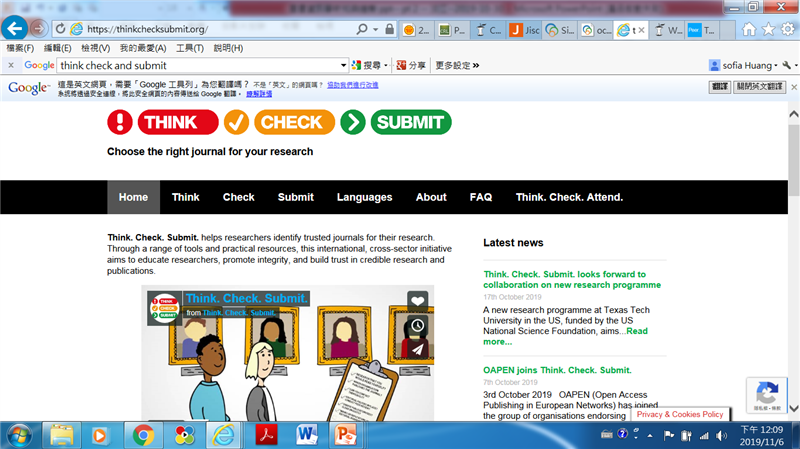The width and height of the screenshot is (800, 449).
Task: Click the favorites star icon
Action: point(768,29)
